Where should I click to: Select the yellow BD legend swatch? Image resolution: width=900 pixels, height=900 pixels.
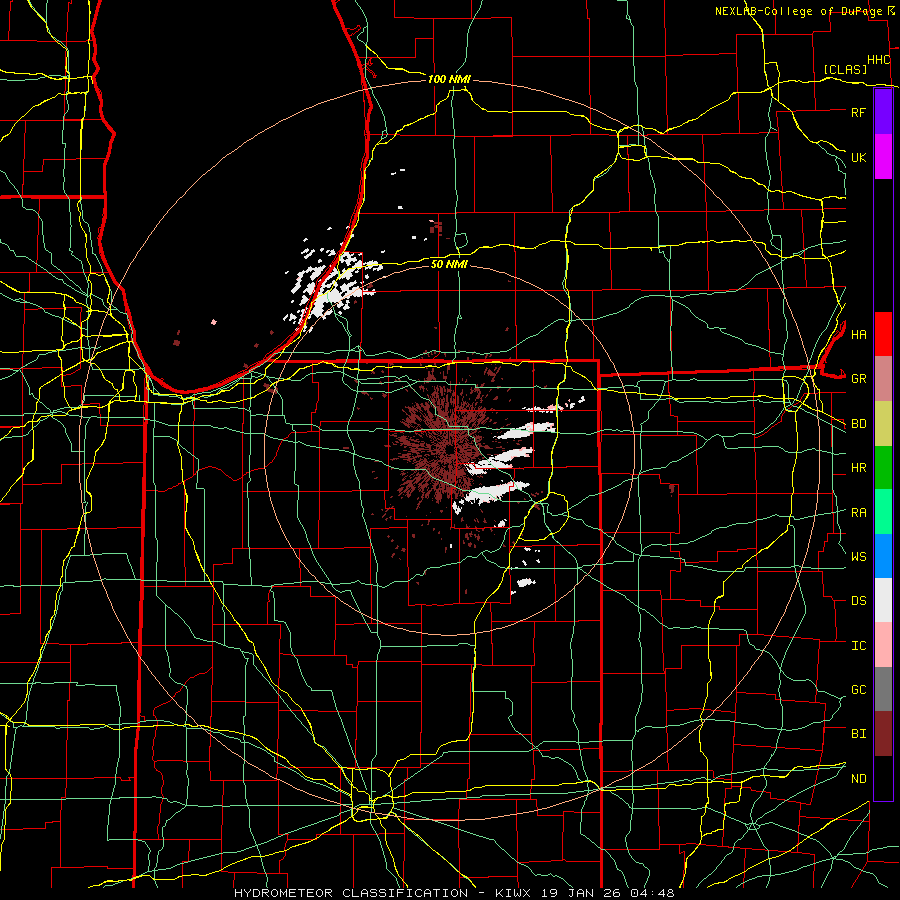tap(883, 424)
